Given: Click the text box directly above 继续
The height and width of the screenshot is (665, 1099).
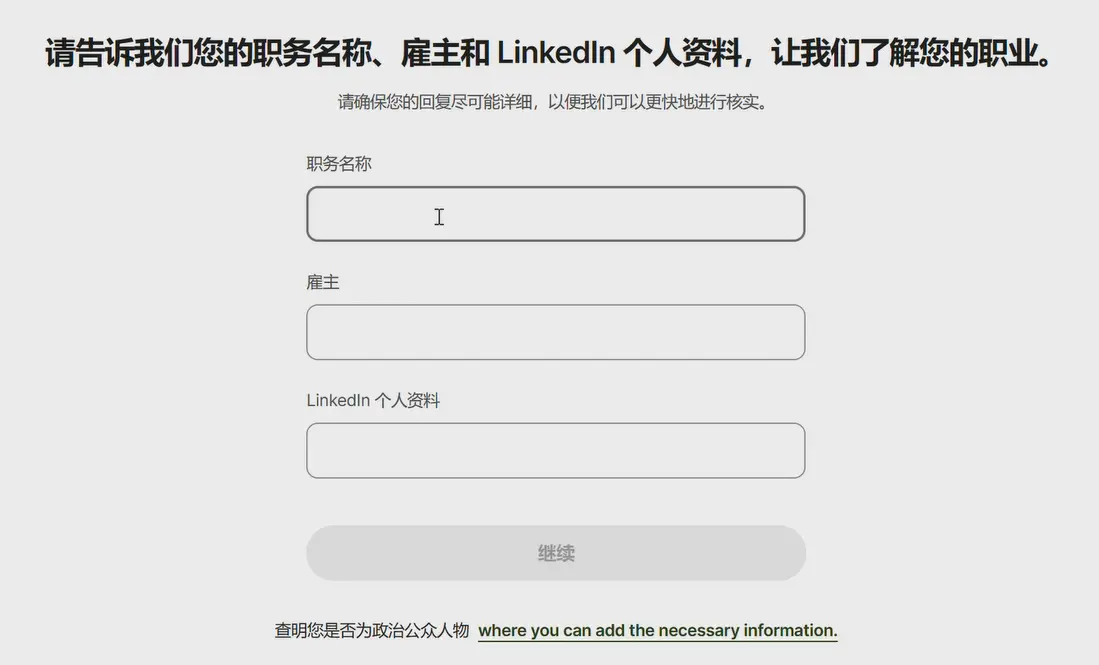Looking at the screenshot, I should pos(555,450).
